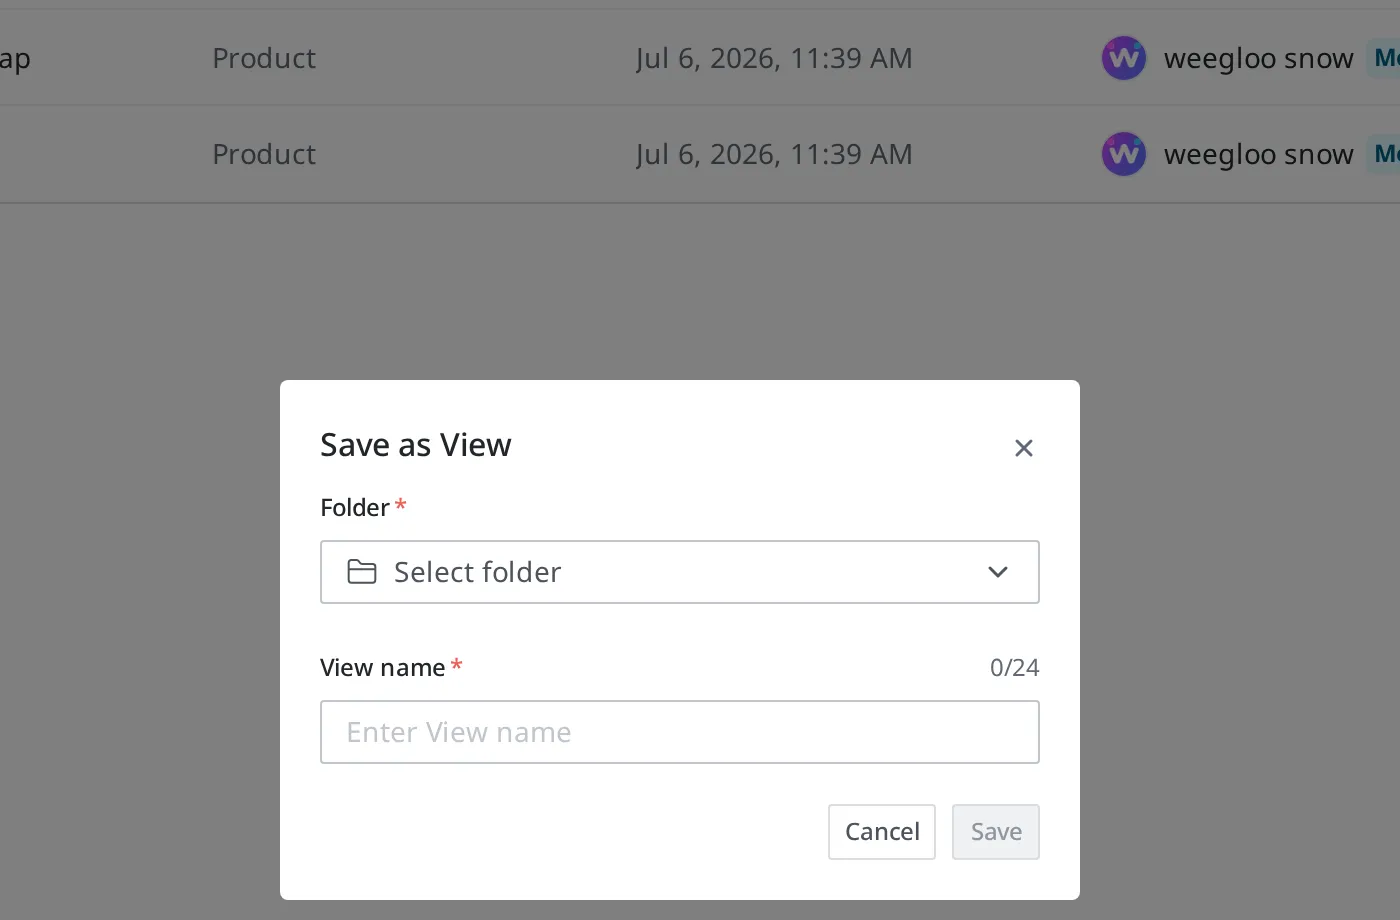Click weegloo snow avatar in second row
The image size is (1400, 920).
click(1124, 154)
